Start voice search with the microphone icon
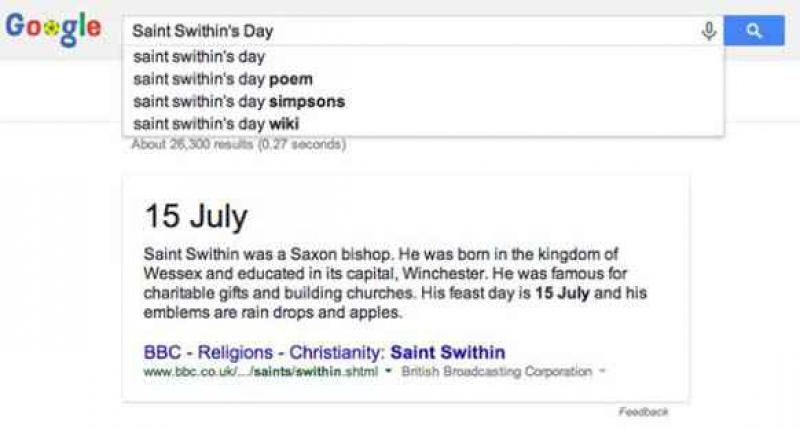The width and height of the screenshot is (800, 429). (x=709, y=31)
